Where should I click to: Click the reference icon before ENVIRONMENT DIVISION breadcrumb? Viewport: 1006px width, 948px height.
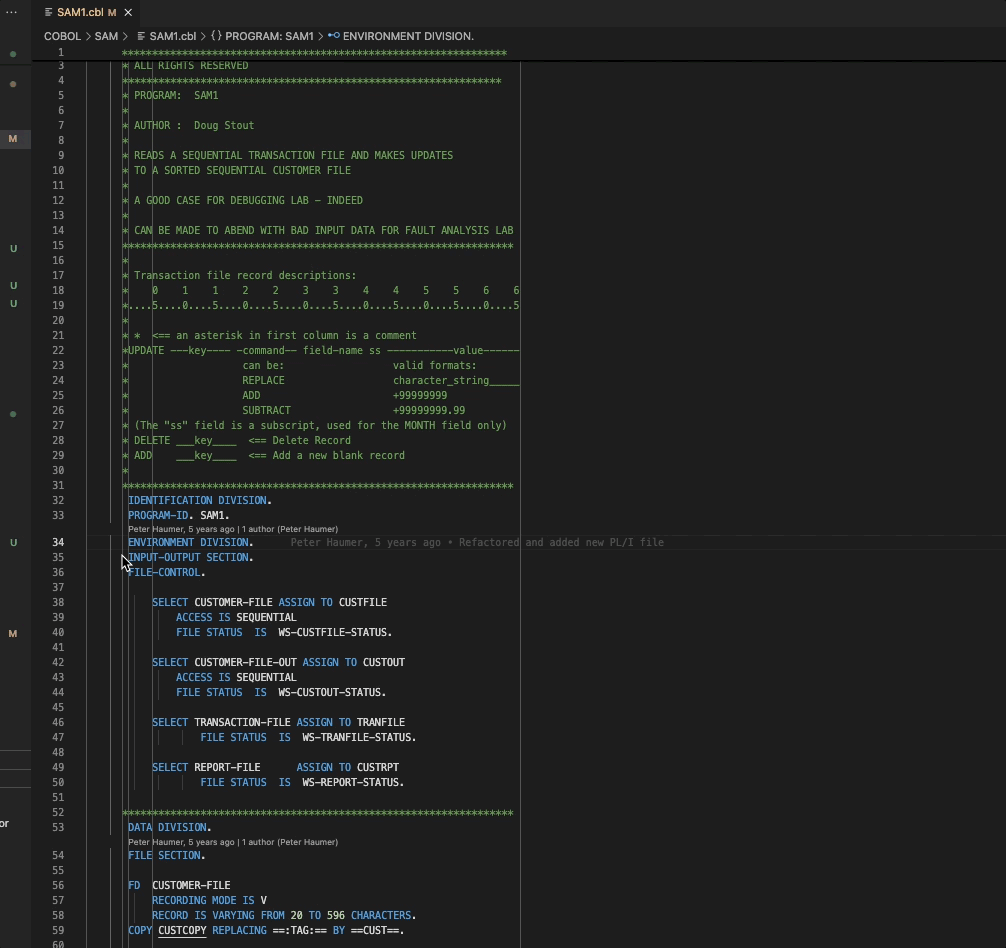tap(333, 36)
